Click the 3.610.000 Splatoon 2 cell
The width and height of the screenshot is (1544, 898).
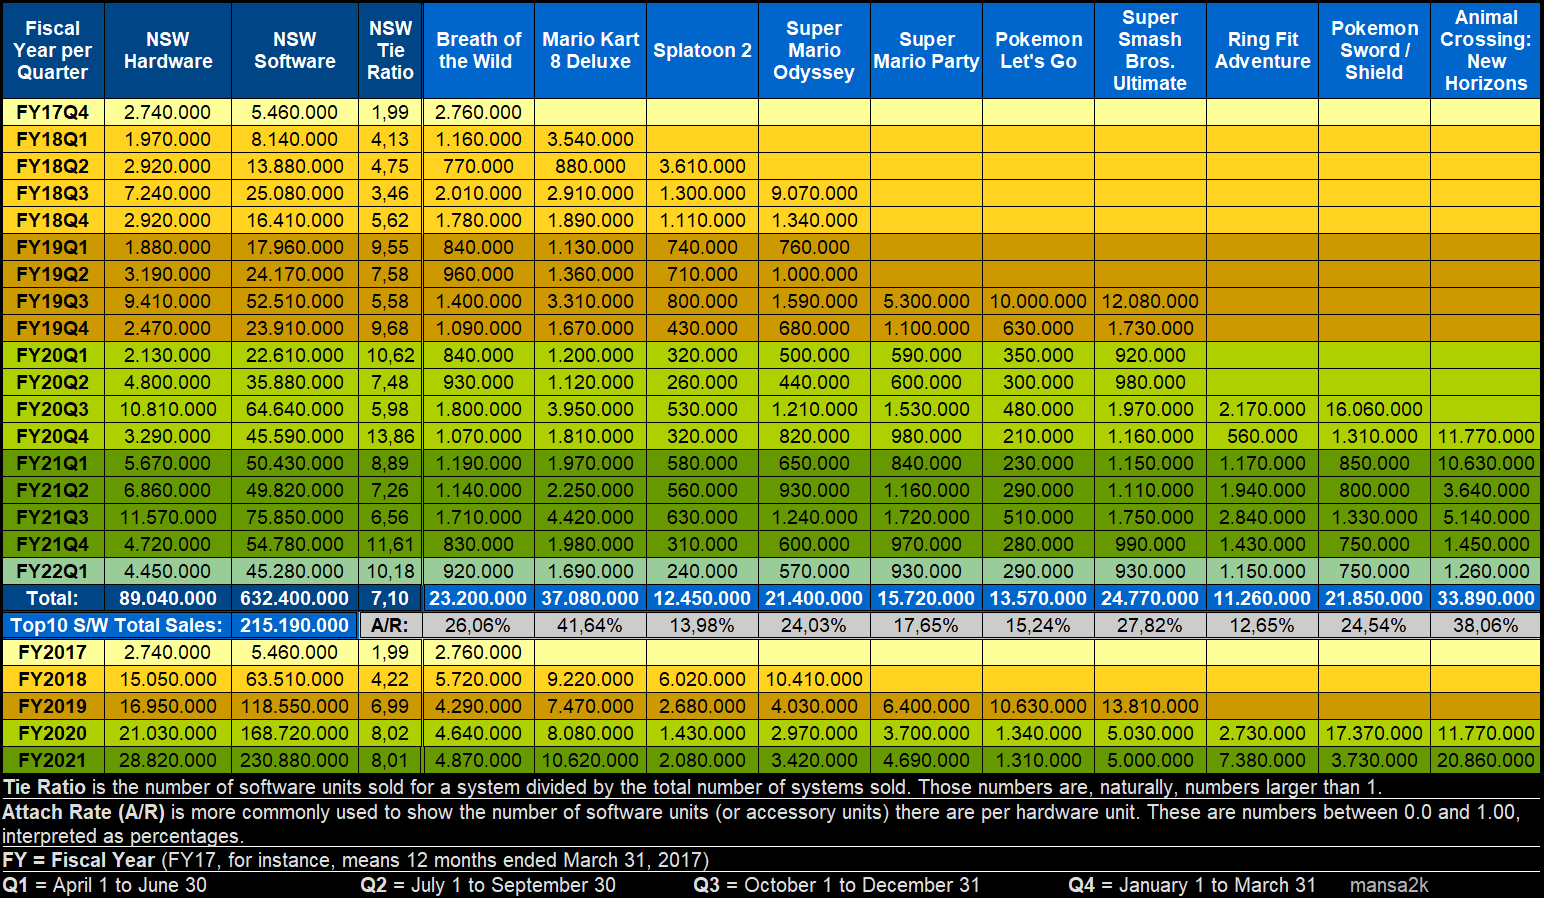click(703, 166)
